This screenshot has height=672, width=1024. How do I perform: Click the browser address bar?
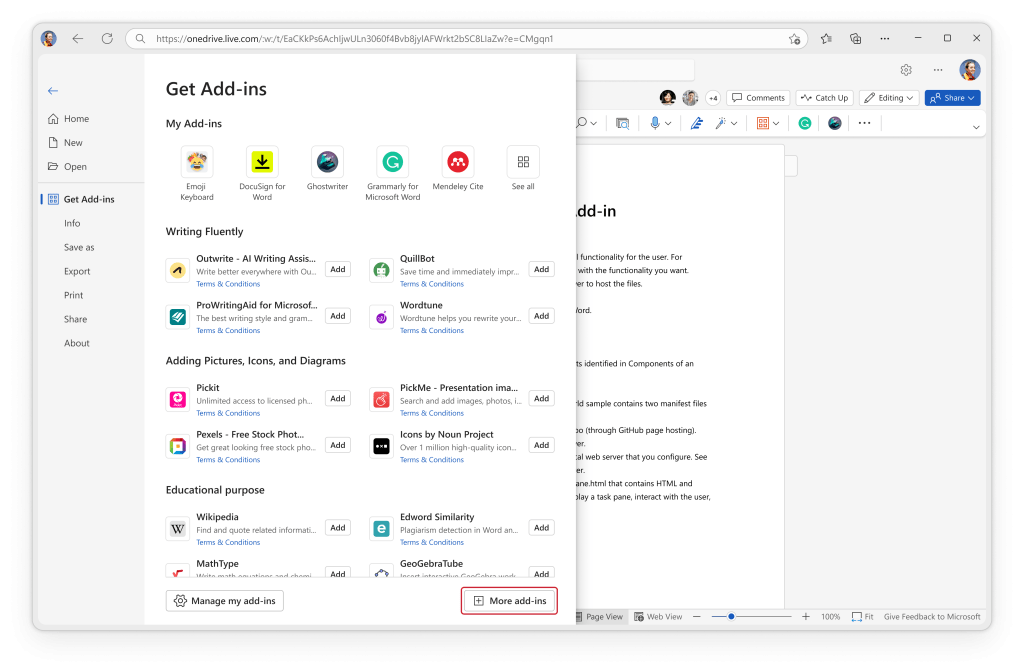click(466, 39)
